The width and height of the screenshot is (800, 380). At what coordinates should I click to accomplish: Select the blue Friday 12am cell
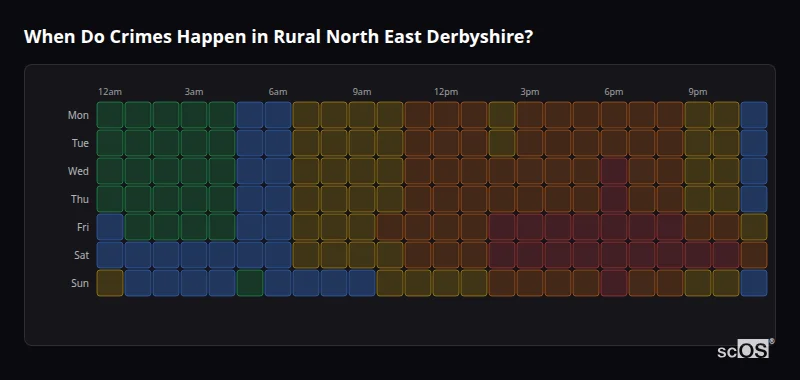110,227
